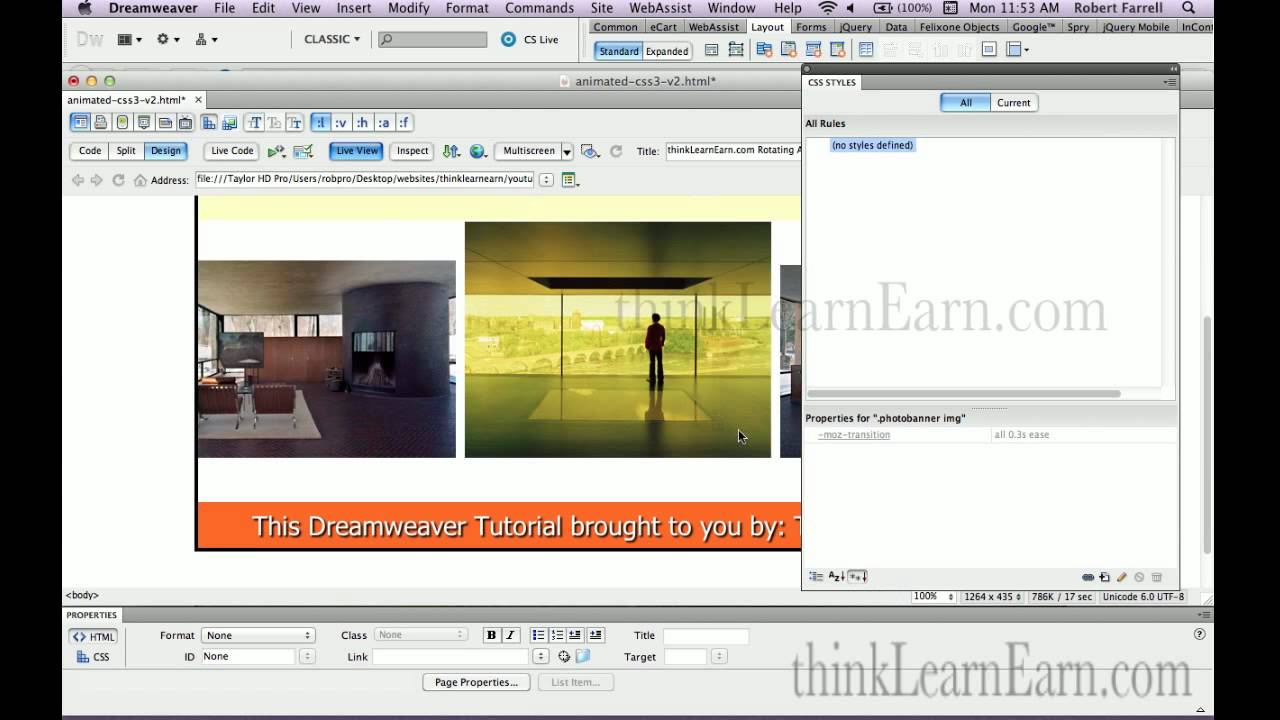Open the Link history dropdown stepper
This screenshot has width=1280, height=720.
pos(541,657)
